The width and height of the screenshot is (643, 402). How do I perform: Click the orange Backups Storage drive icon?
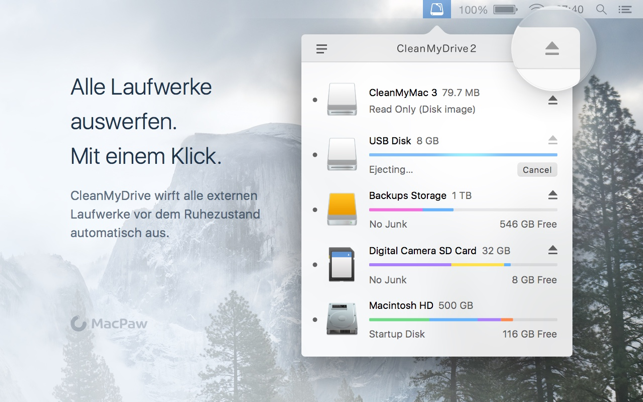[x=342, y=209]
